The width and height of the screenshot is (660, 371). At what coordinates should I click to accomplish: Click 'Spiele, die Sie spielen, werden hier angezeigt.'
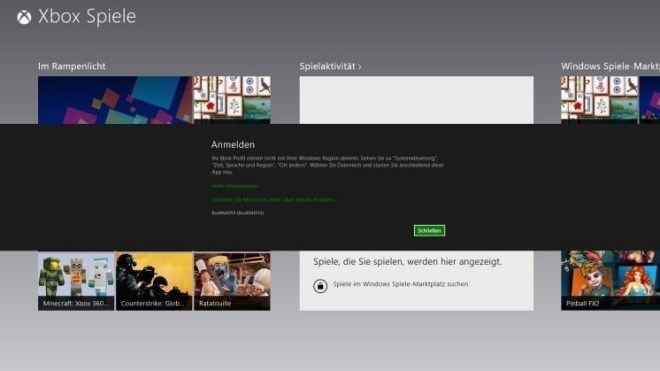coord(407,262)
